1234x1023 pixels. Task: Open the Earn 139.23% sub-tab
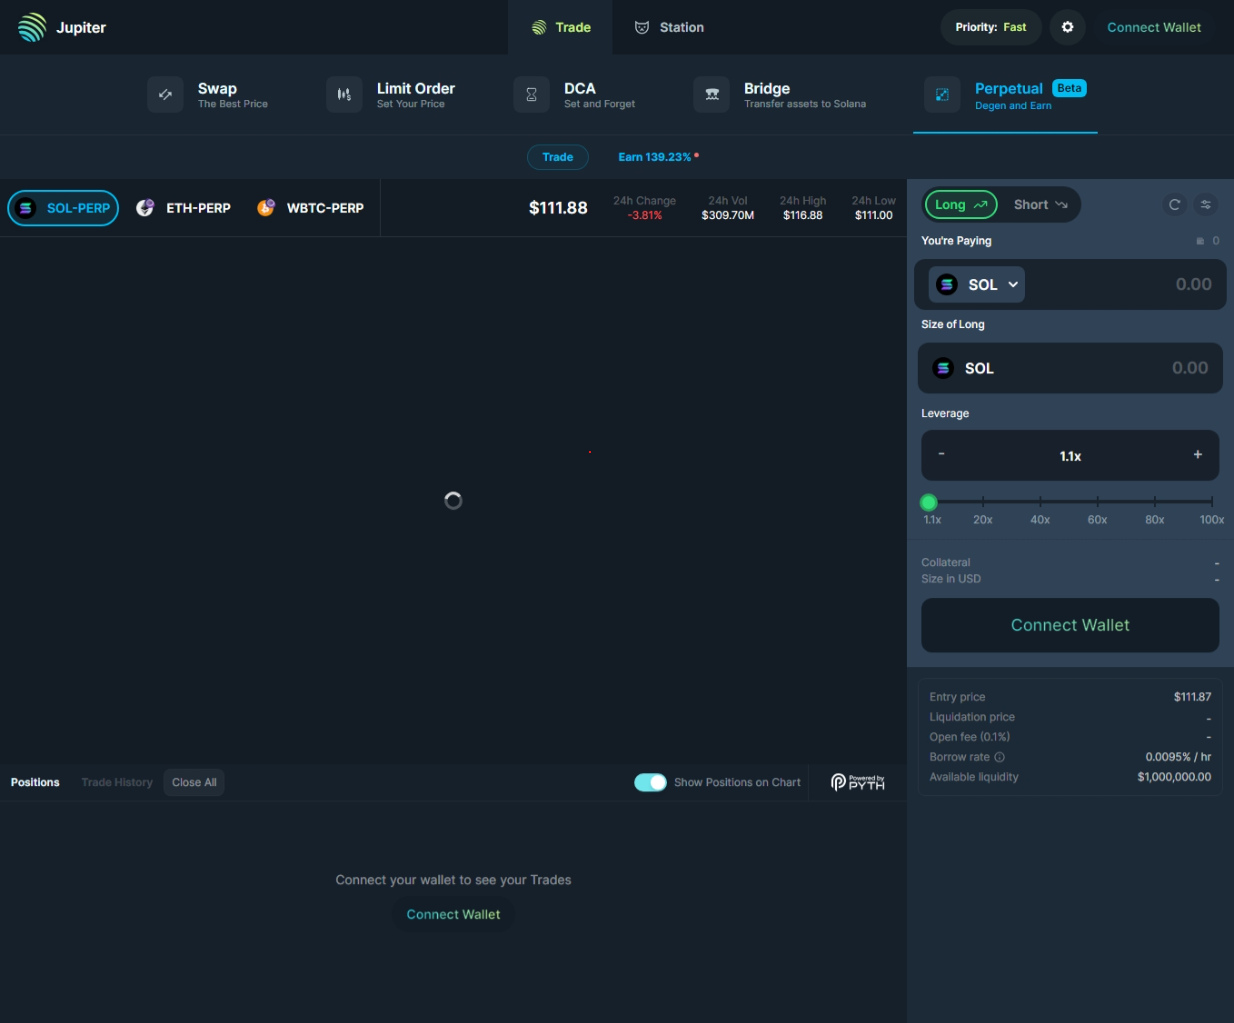(658, 157)
